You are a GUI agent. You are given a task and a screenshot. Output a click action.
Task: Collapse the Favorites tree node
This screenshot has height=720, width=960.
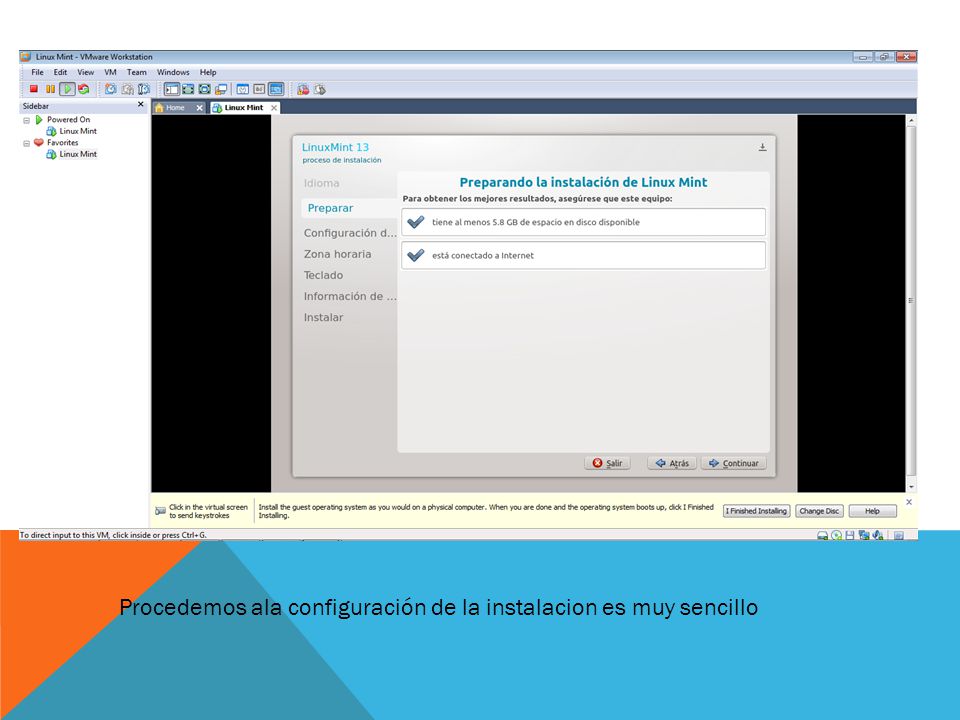tap(26, 144)
